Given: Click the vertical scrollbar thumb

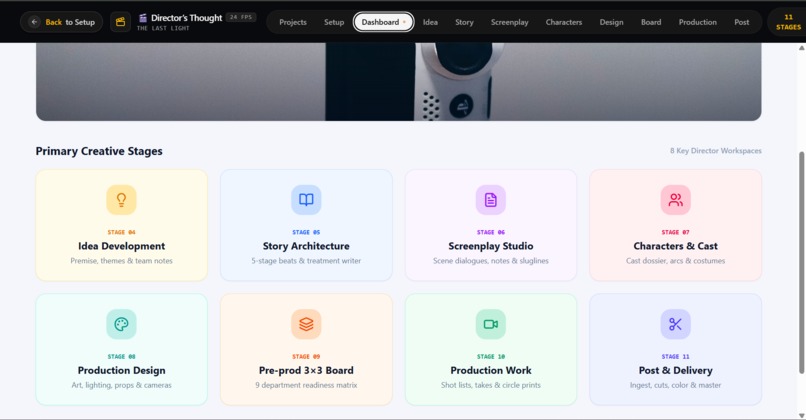Looking at the screenshot, I should (x=801, y=263).
